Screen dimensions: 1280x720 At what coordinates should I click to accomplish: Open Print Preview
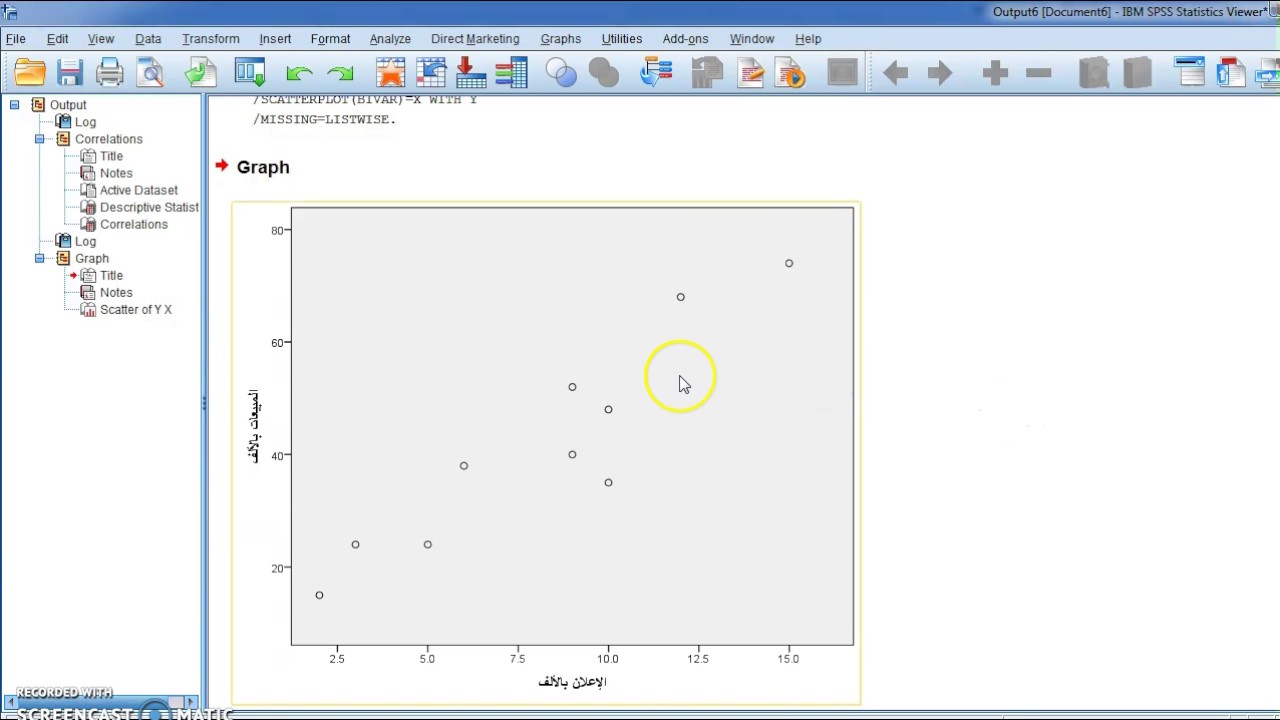(x=151, y=73)
